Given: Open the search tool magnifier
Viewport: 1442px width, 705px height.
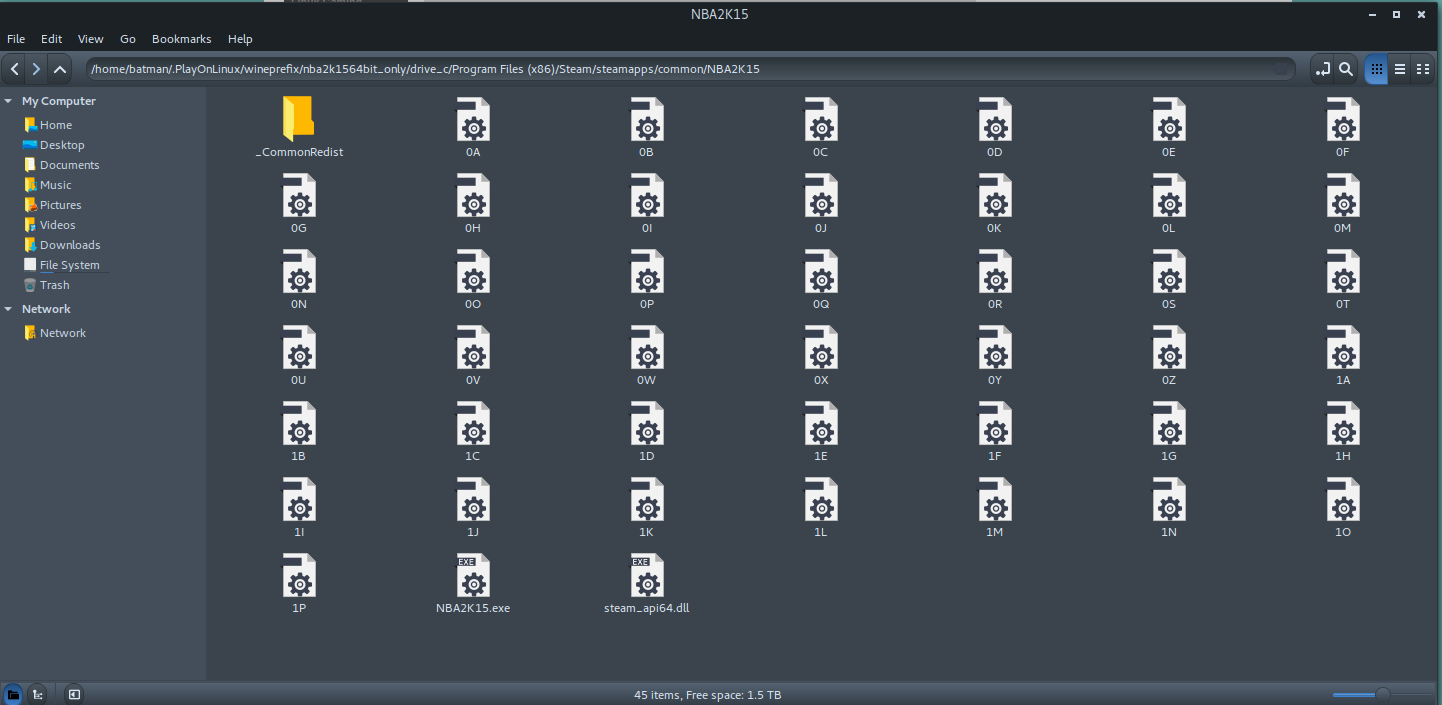Looking at the screenshot, I should [1346, 69].
